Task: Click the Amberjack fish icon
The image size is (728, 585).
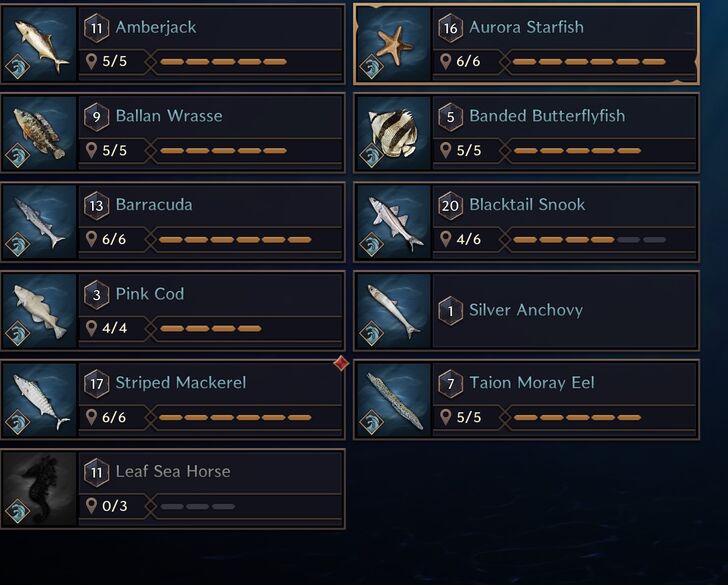Action: point(40,44)
